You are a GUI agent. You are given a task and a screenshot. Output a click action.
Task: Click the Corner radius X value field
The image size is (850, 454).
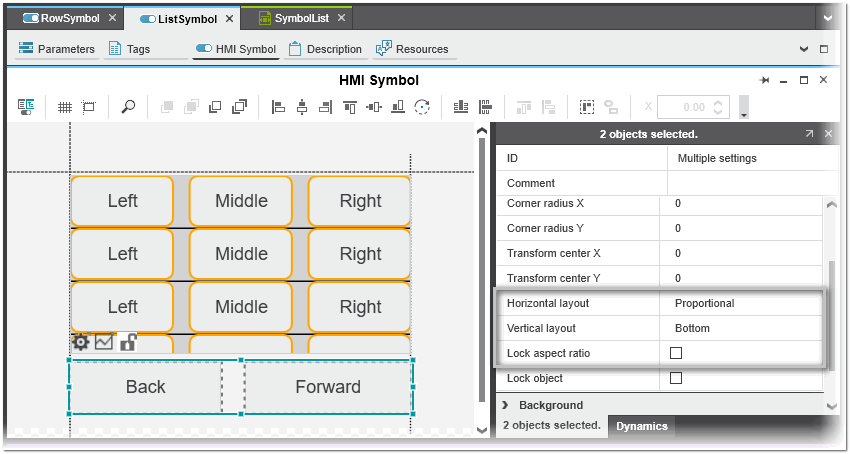point(740,203)
